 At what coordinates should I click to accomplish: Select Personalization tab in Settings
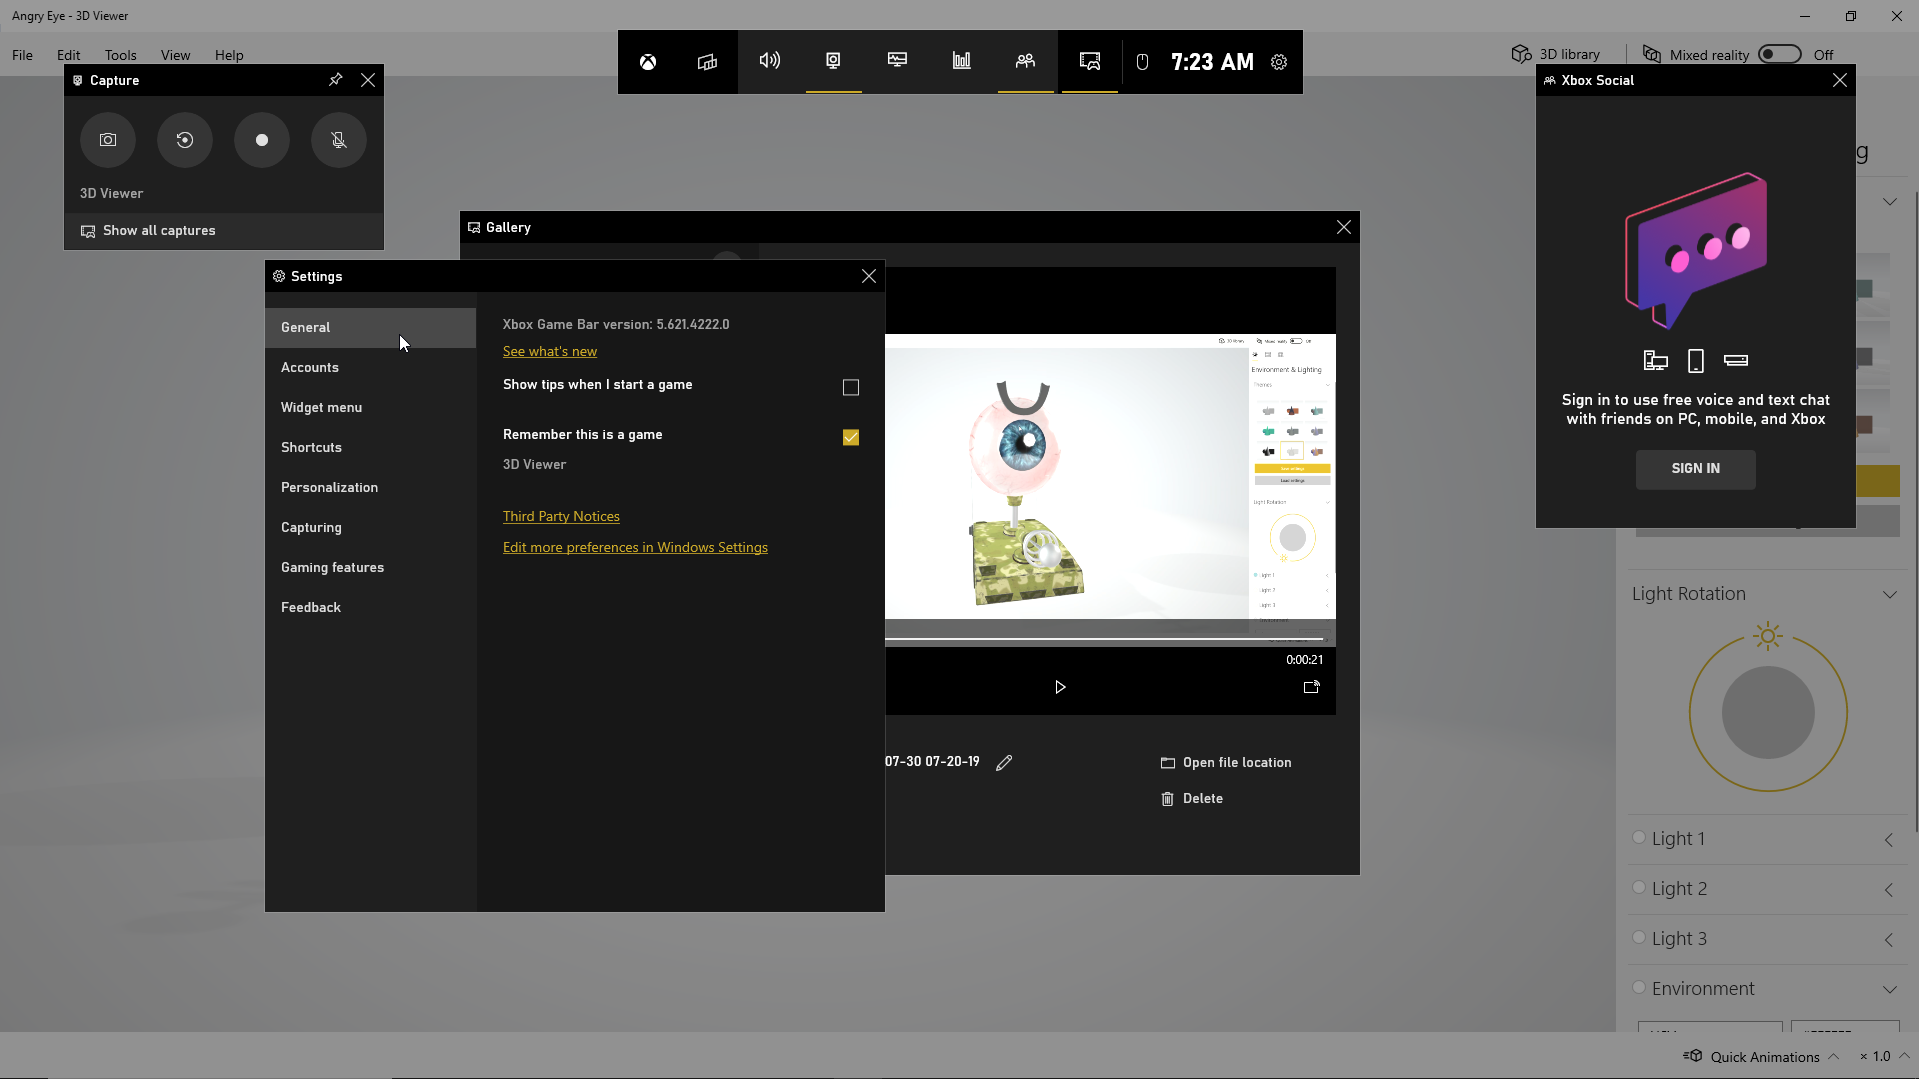(x=370, y=488)
